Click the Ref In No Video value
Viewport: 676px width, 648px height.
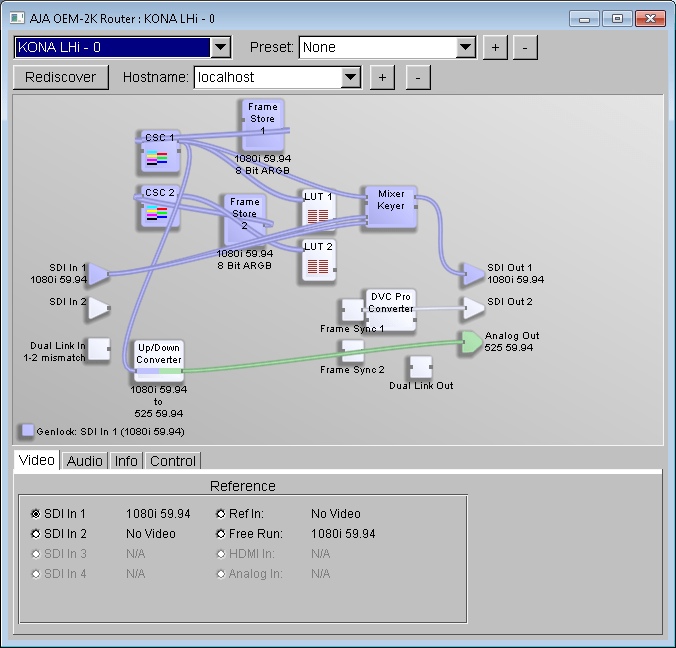[x=336, y=514]
